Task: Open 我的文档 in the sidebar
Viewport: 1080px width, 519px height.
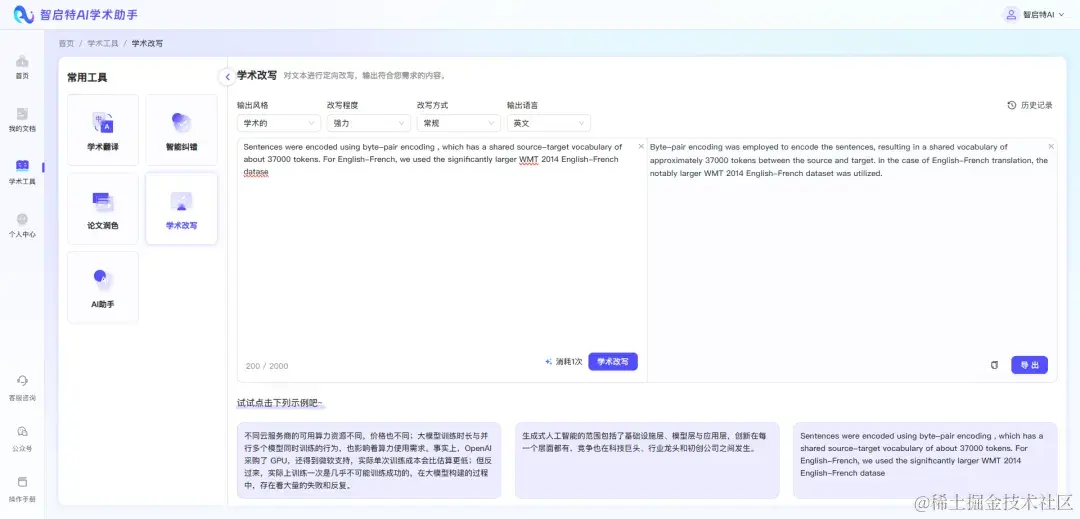Action: point(22,120)
